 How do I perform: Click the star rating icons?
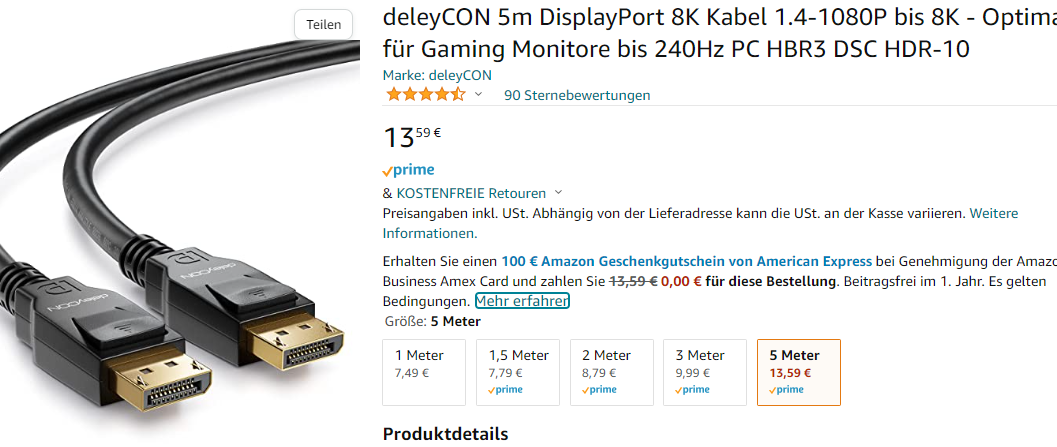pos(425,95)
